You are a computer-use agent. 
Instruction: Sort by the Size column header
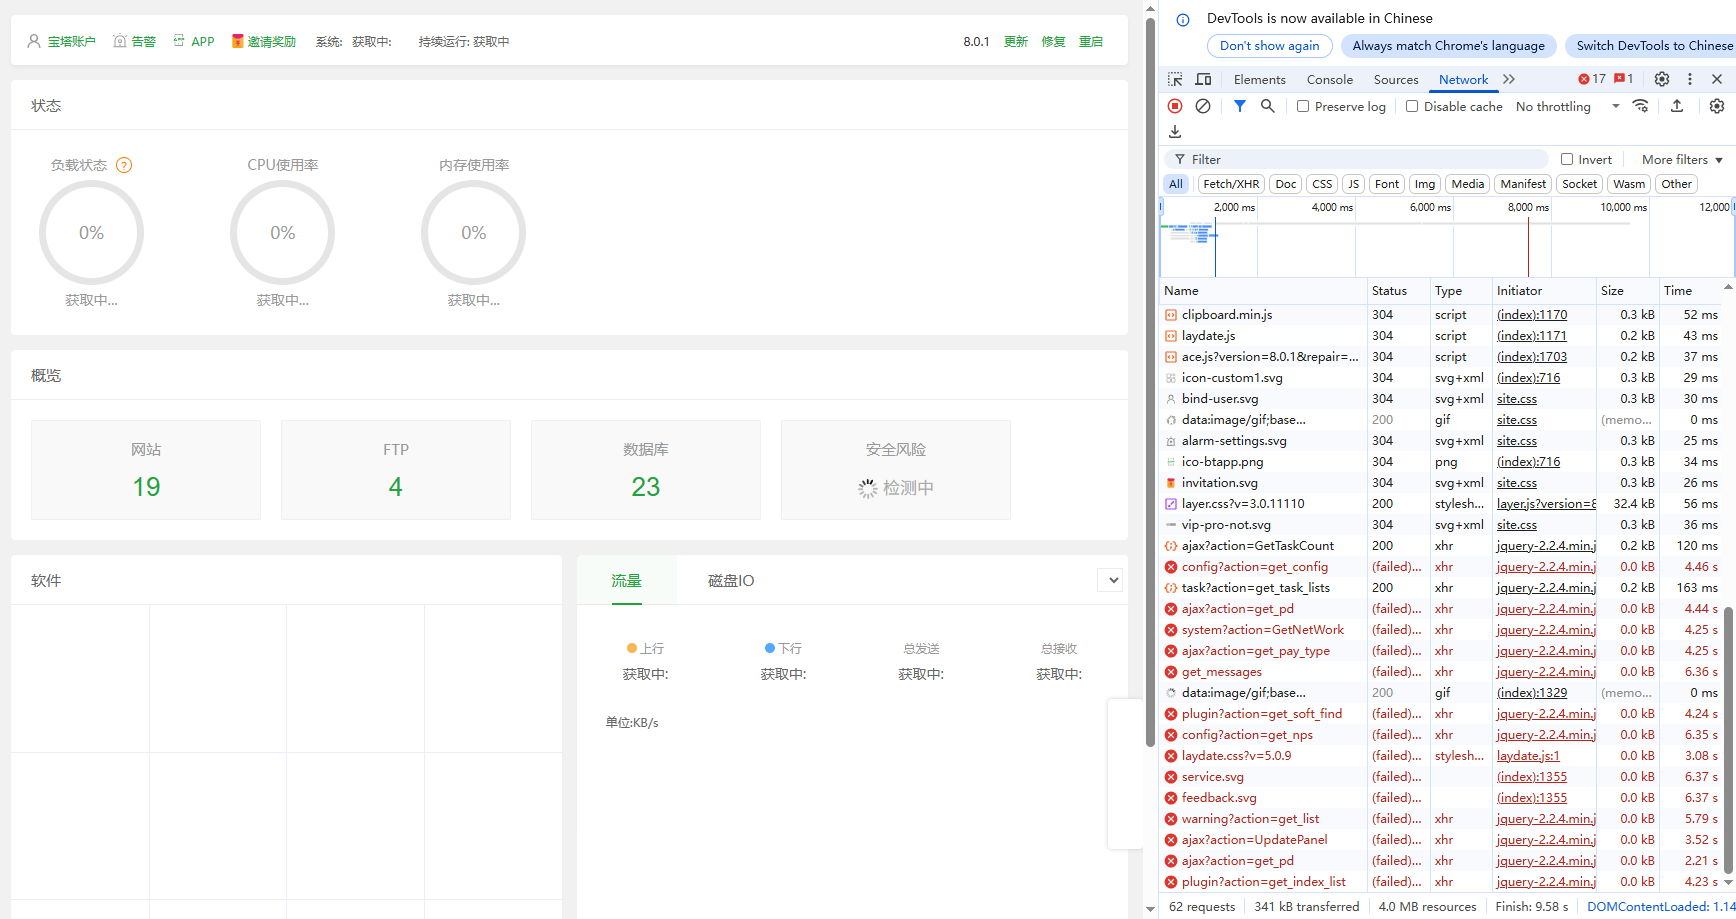[1628, 290]
